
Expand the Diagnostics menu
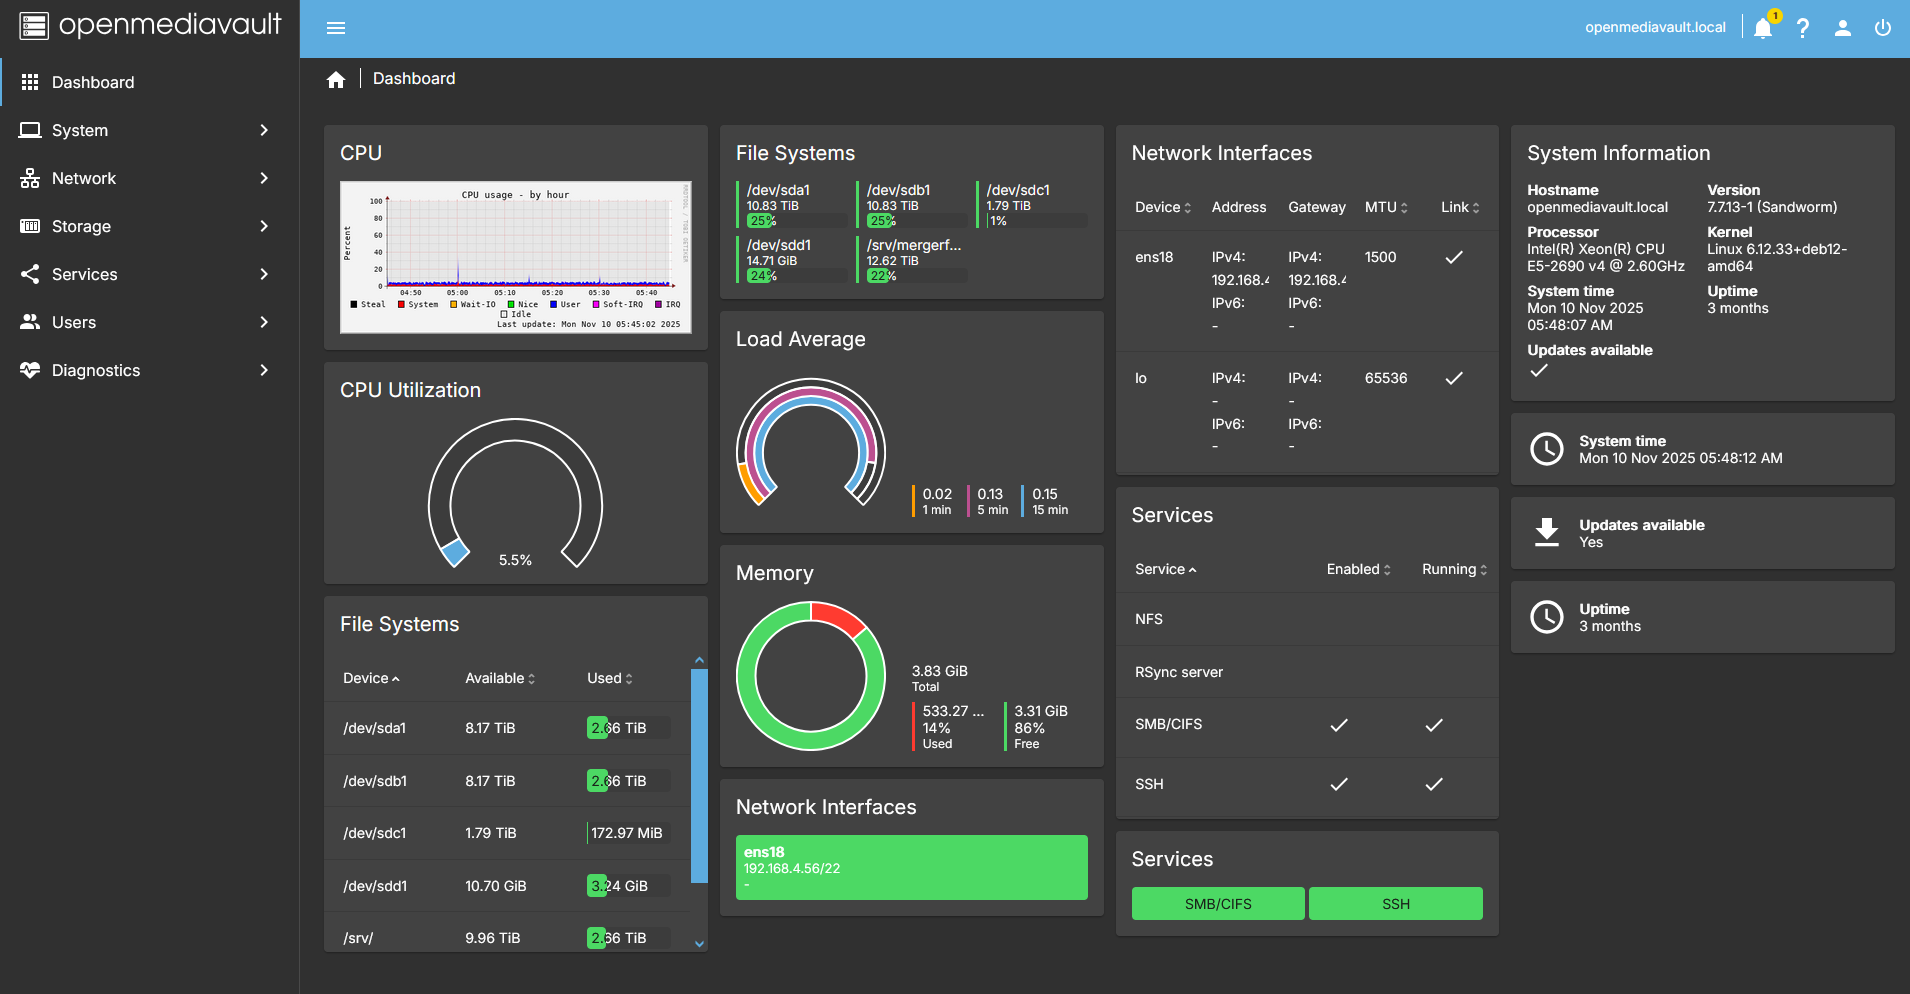click(x=150, y=370)
